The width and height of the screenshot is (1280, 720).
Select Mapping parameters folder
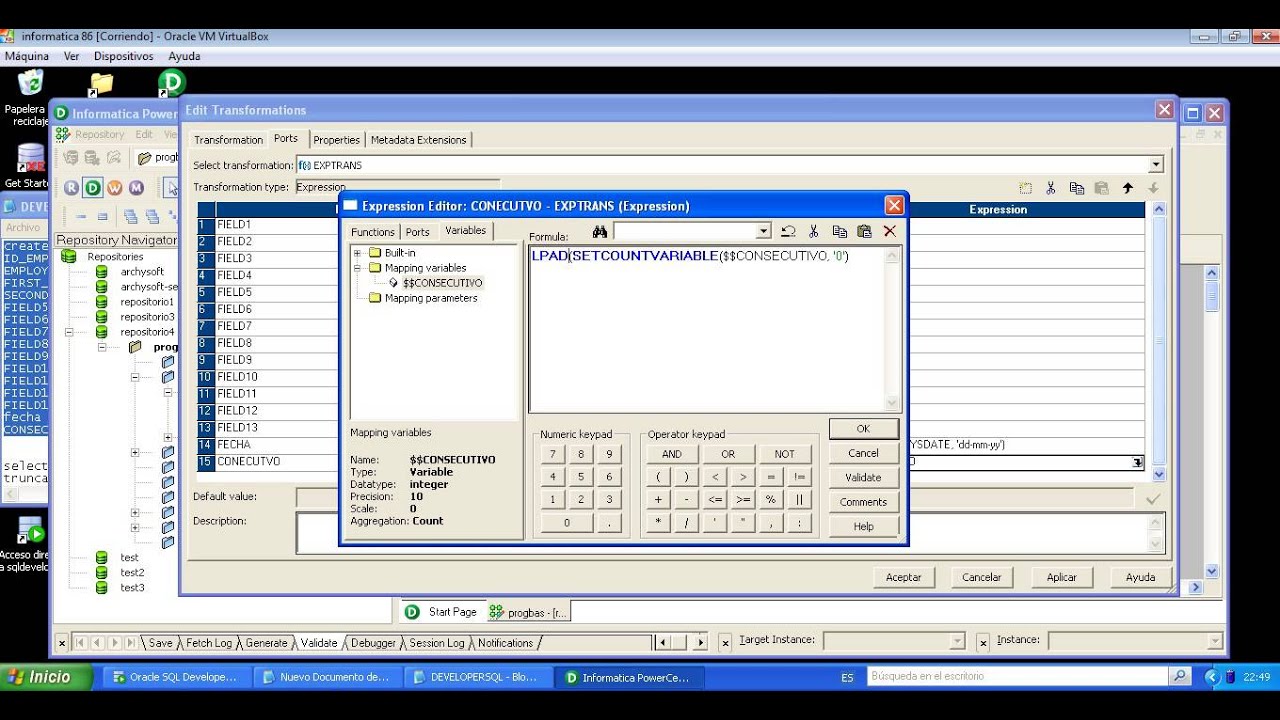click(431, 298)
